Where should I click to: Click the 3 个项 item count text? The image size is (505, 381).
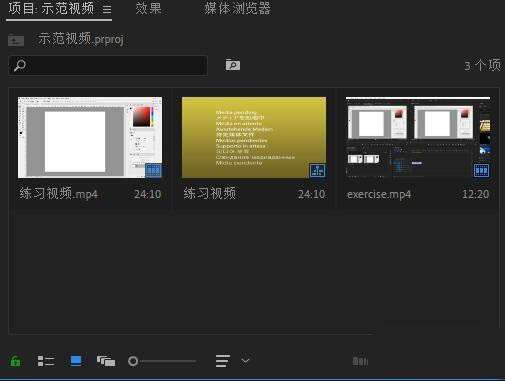(482, 65)
